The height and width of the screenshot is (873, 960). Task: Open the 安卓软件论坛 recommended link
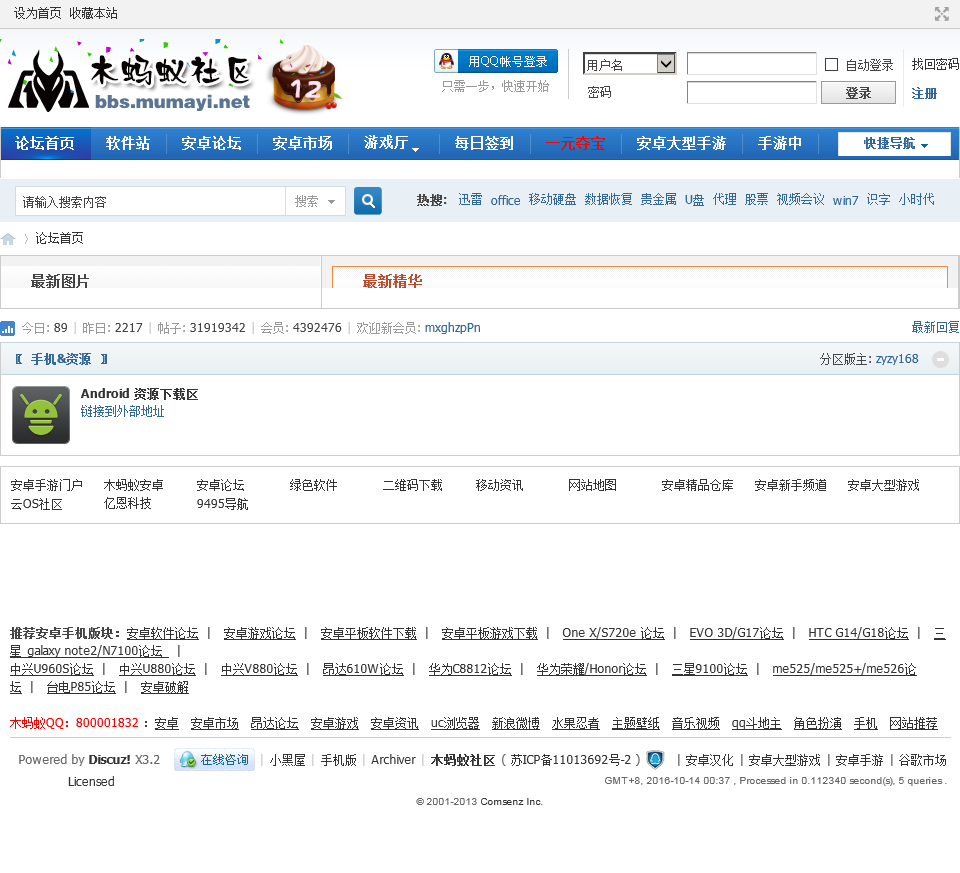[162, 634]
